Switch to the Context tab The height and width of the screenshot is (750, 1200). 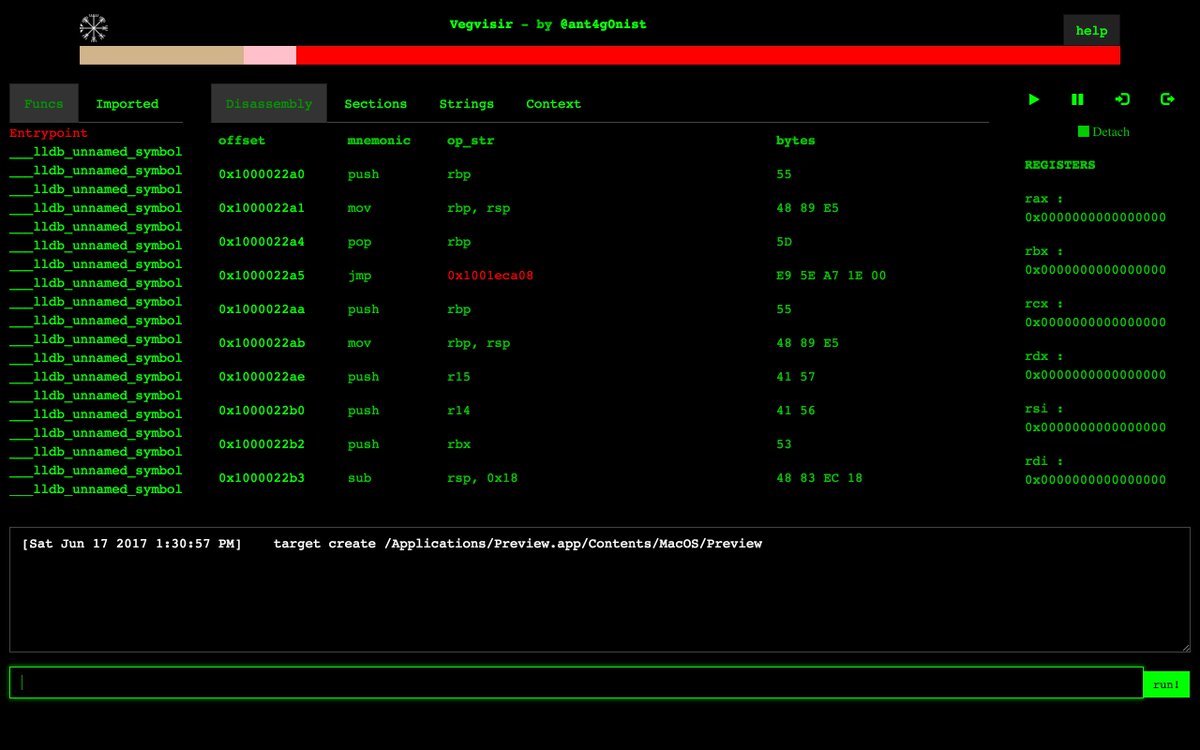pyautogui.click(x=553, y=103)
